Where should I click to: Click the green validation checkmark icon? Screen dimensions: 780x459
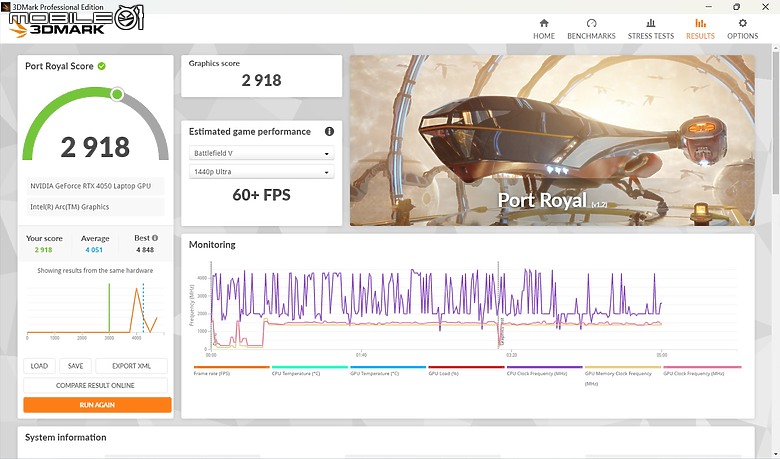click(101, 66)
